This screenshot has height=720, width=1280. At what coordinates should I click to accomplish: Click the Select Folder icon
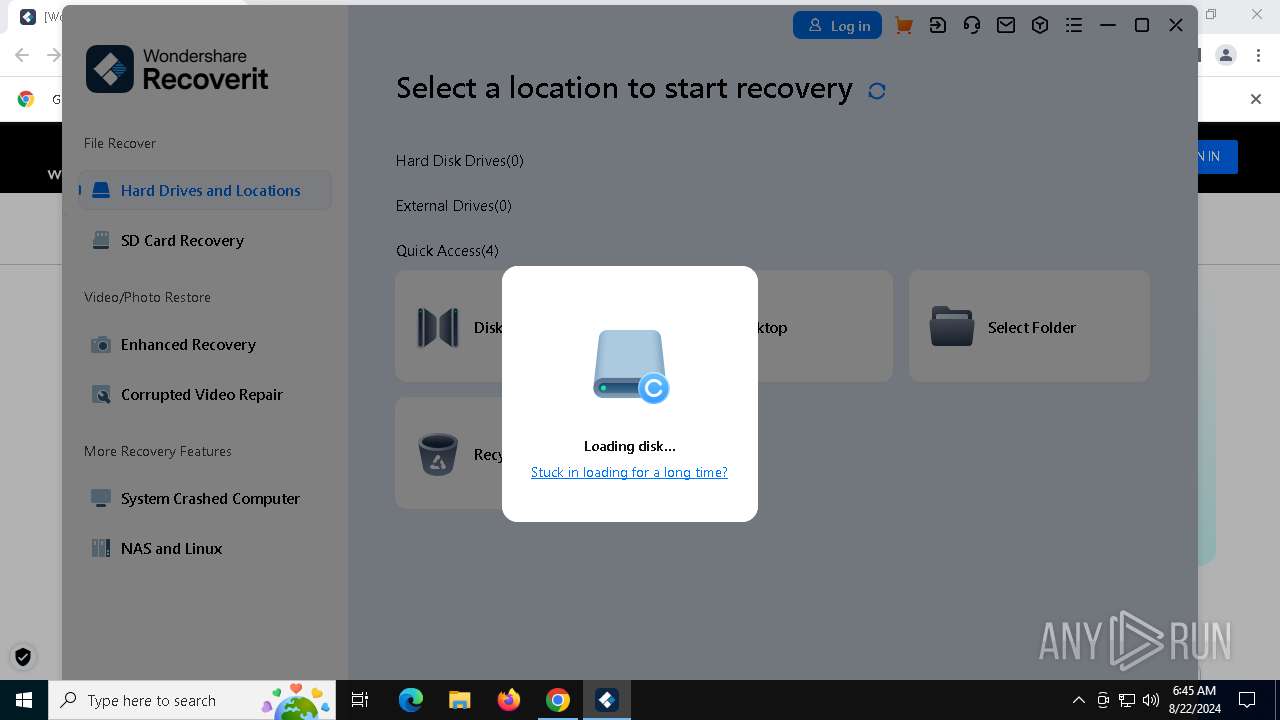point(952,327)
